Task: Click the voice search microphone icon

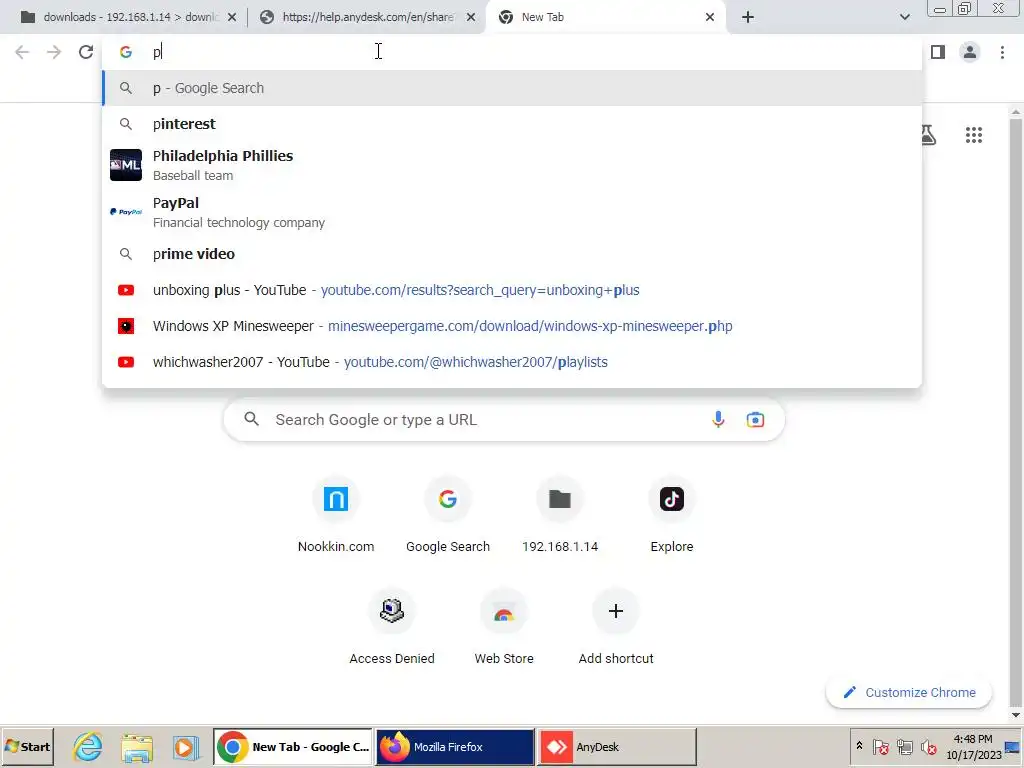Action: click(718, 419)
